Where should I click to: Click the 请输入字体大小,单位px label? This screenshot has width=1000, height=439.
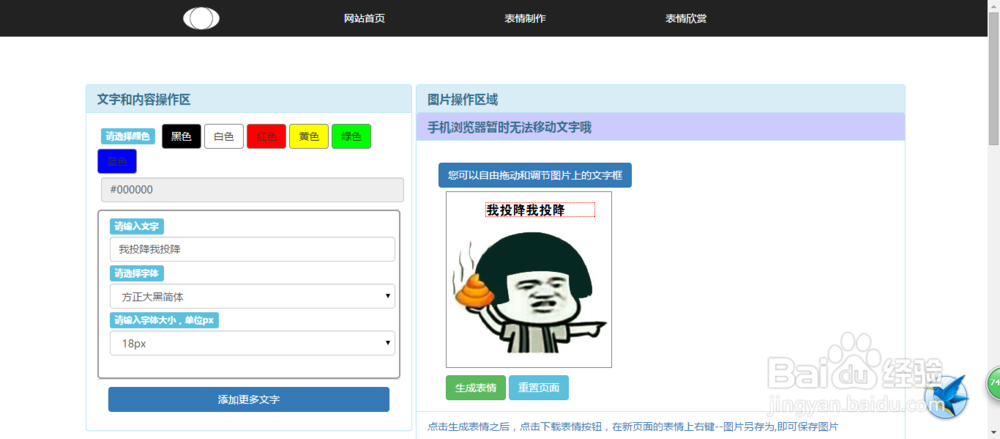pyautogui.click(x=165, y=320)
